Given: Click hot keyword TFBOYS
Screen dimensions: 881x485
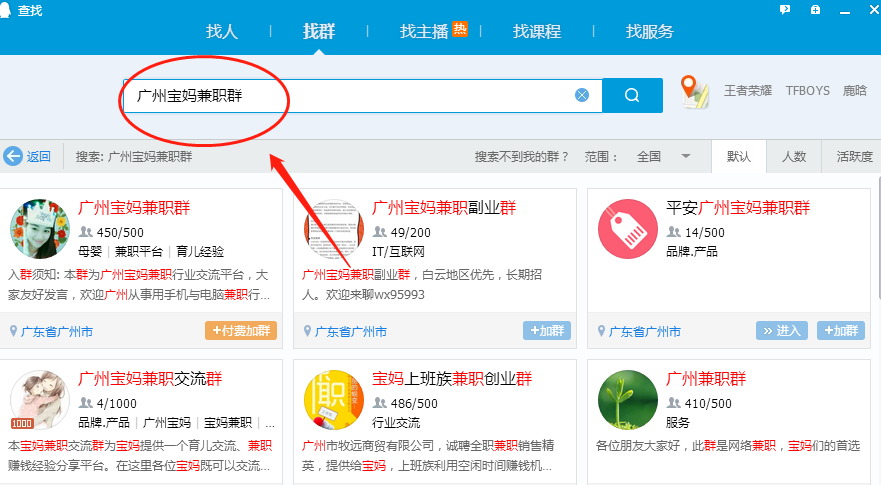Looking at the screenshot, I should coord(807,90).
